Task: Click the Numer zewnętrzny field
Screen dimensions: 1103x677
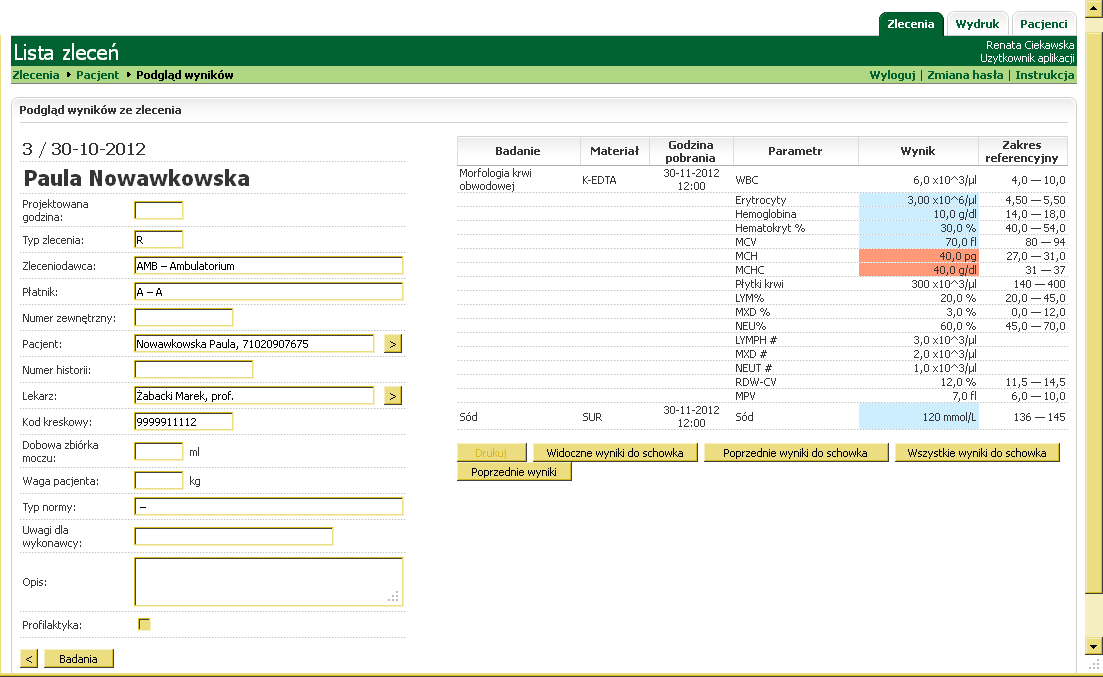Action: point(184,318)
